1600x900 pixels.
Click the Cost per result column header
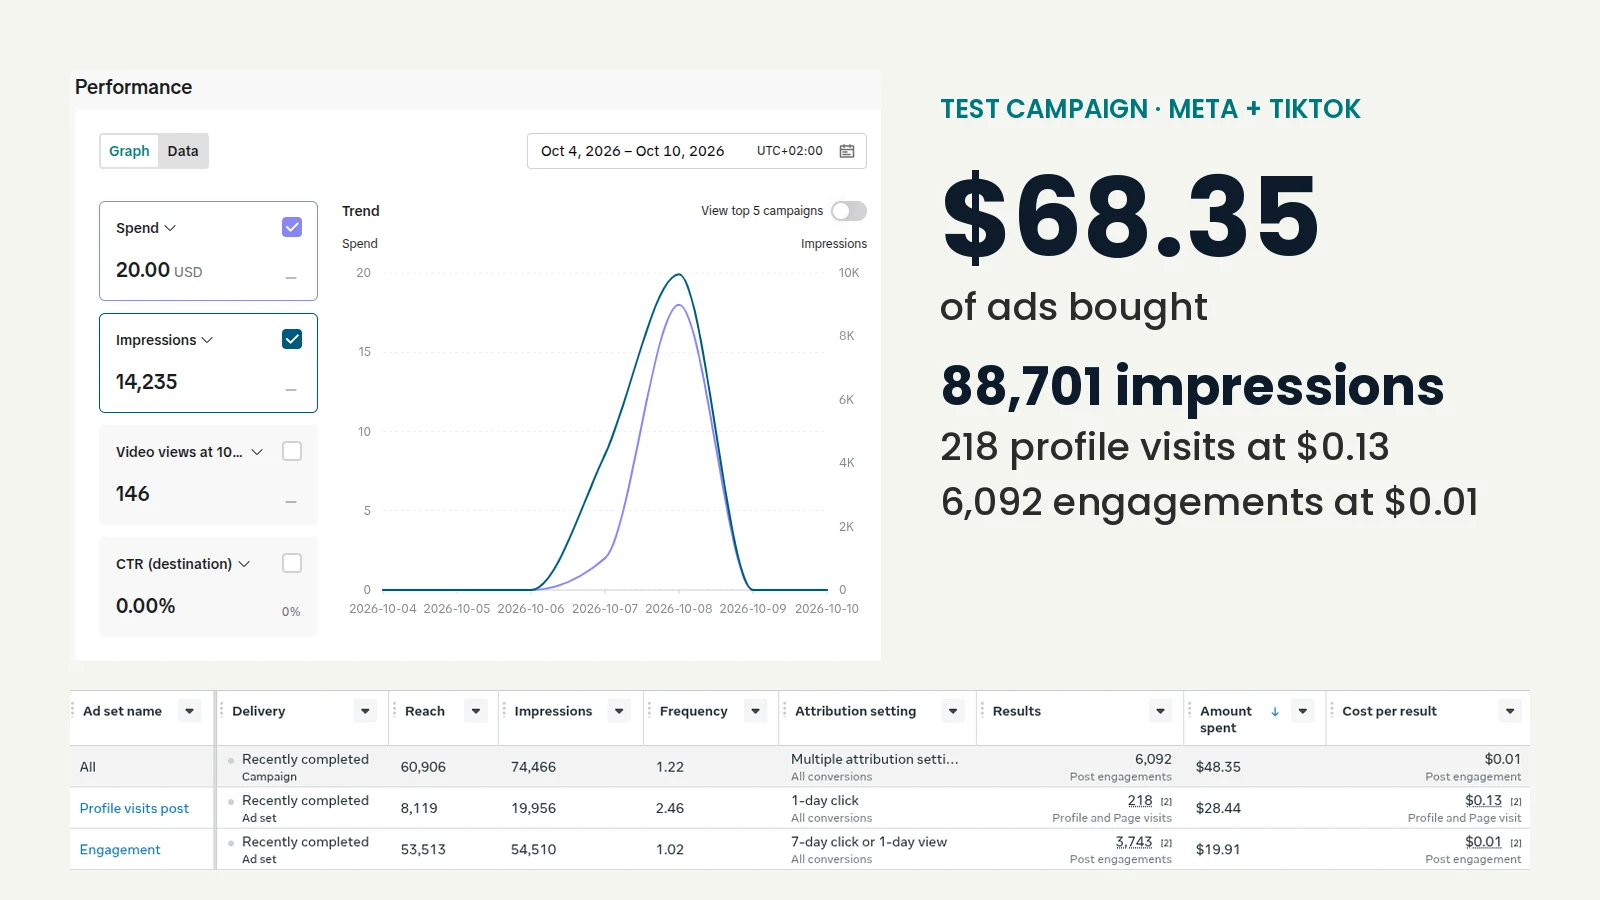[x=1390, y=711]
